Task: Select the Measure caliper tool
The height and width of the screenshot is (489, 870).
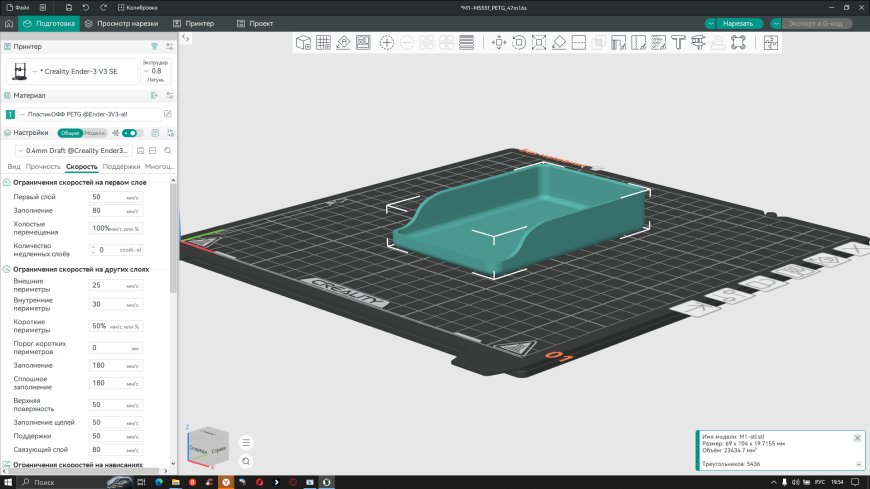Action: [698, 43]
